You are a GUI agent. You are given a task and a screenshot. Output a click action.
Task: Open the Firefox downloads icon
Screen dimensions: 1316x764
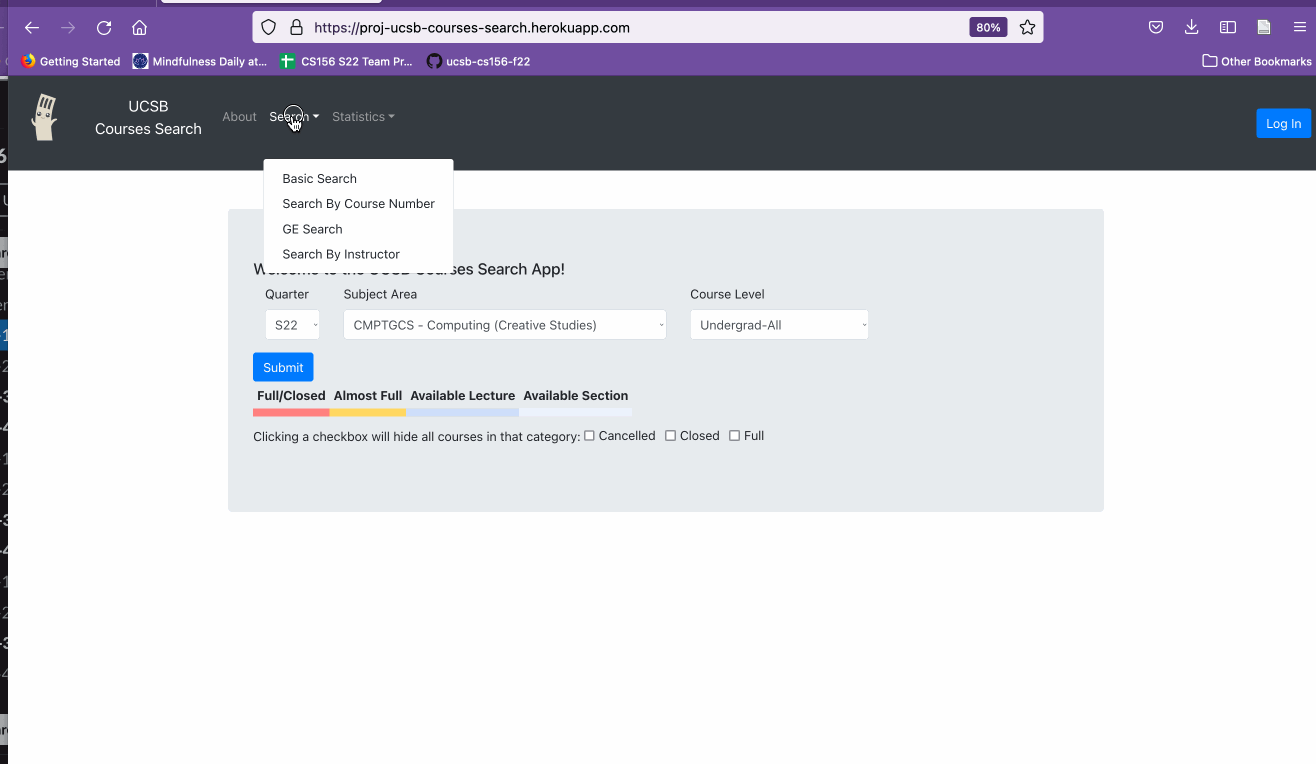[1191, 27]
